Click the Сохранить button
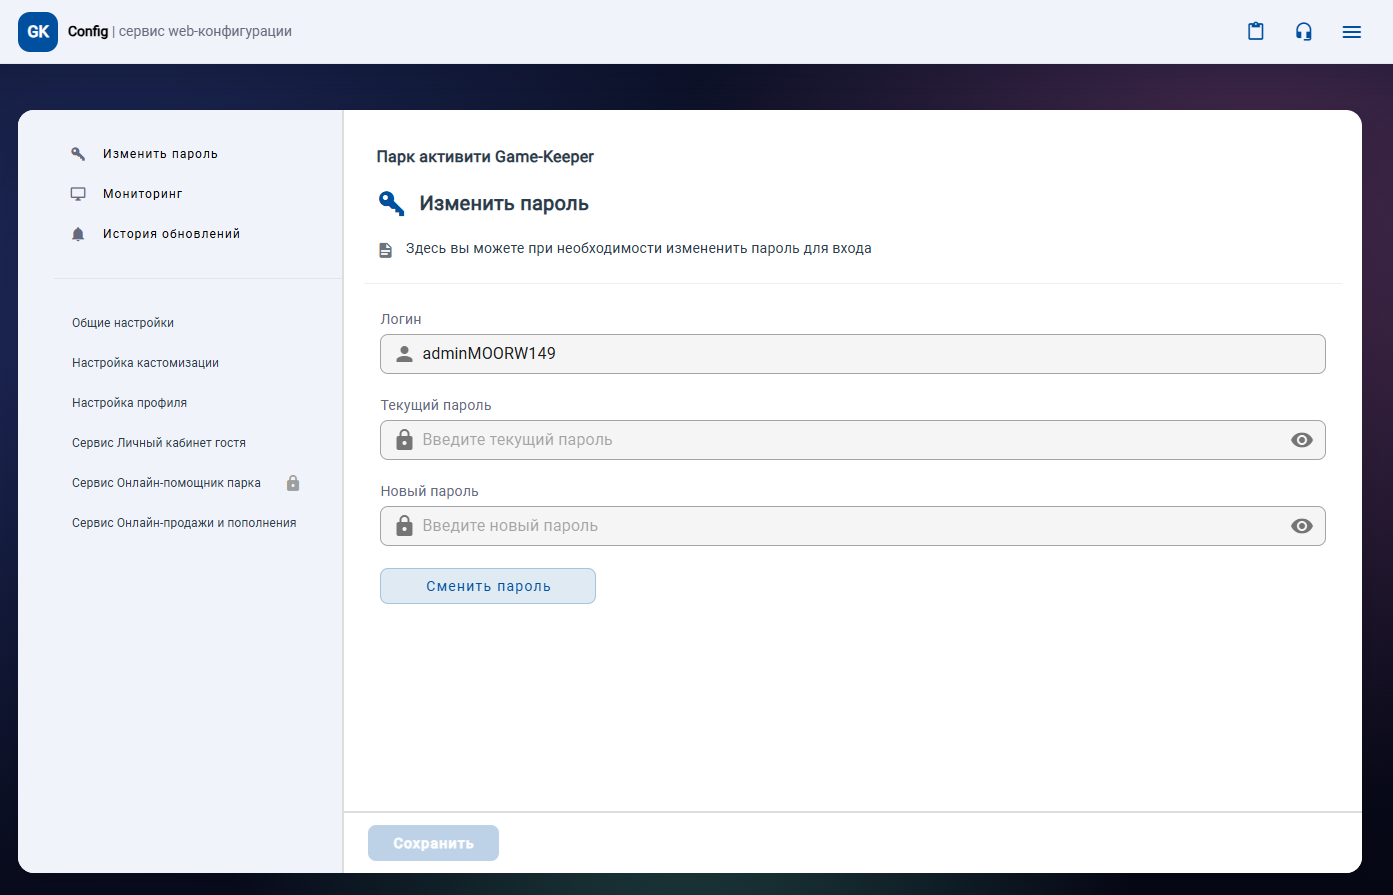Screen dimensions: 1393x895 click(433, 843)
